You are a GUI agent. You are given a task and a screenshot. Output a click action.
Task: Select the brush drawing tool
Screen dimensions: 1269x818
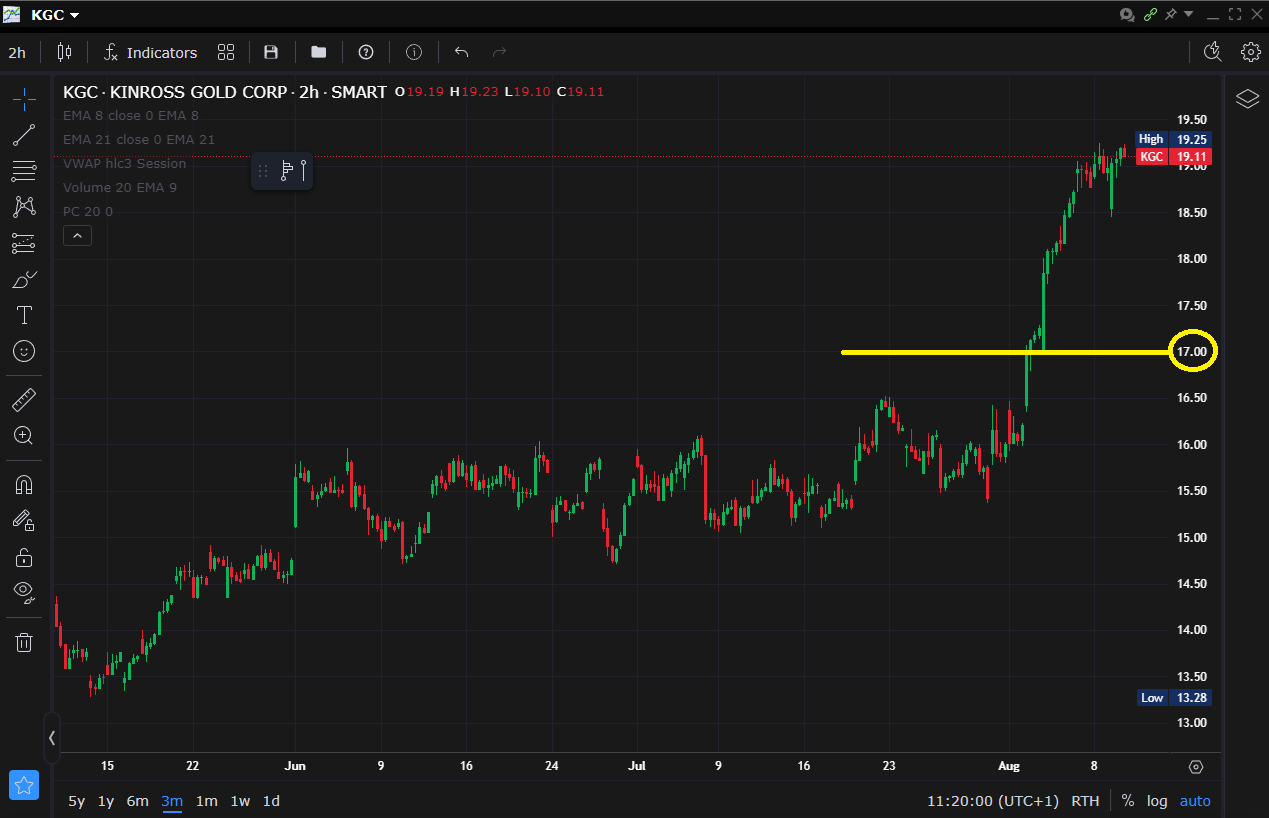(24, 279)
